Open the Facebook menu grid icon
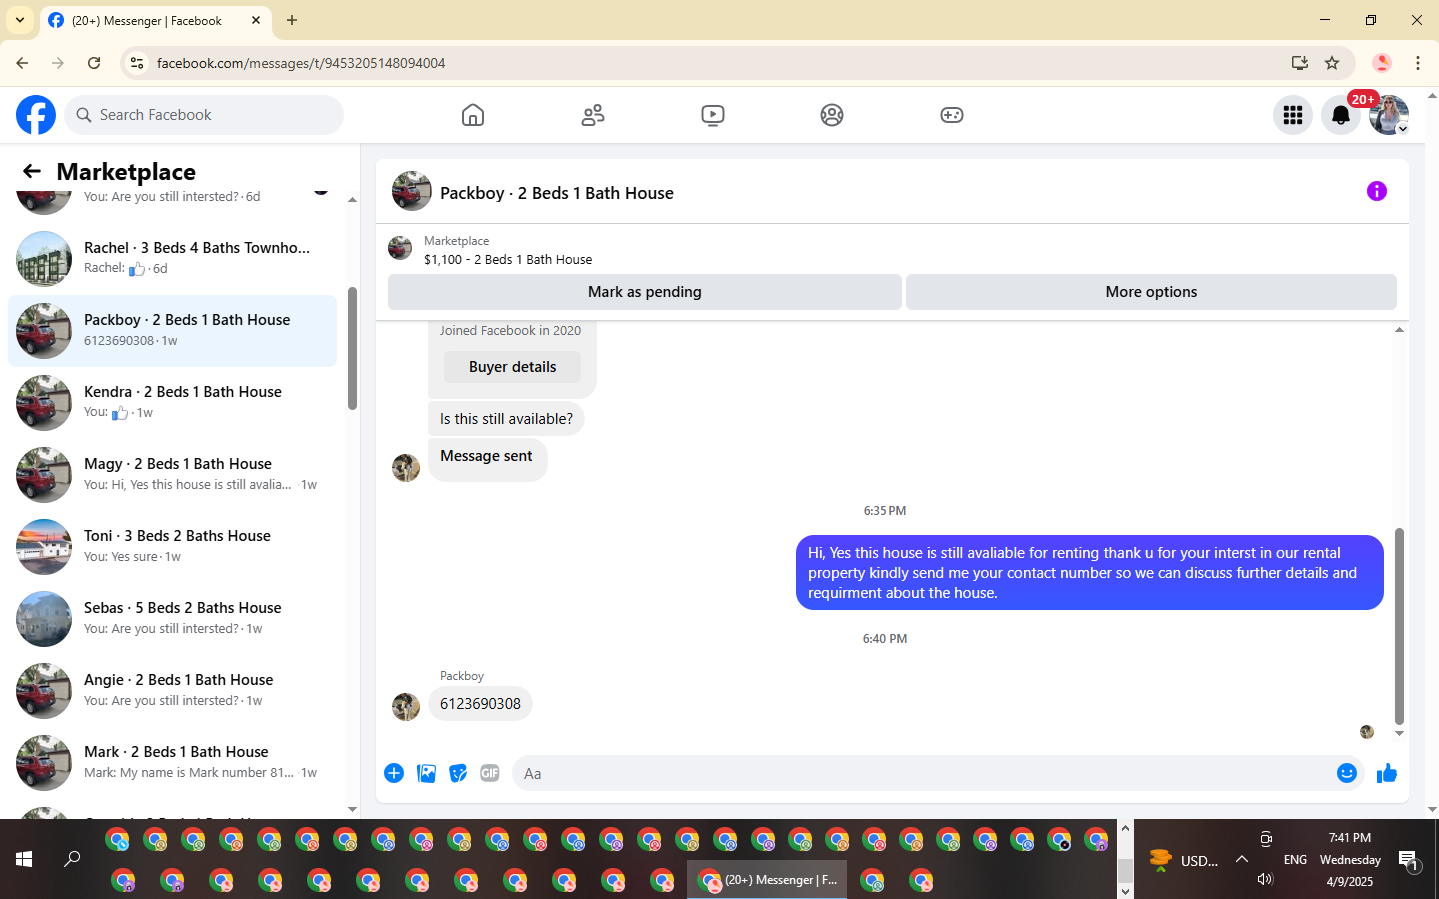 (x=1293, y=115)
